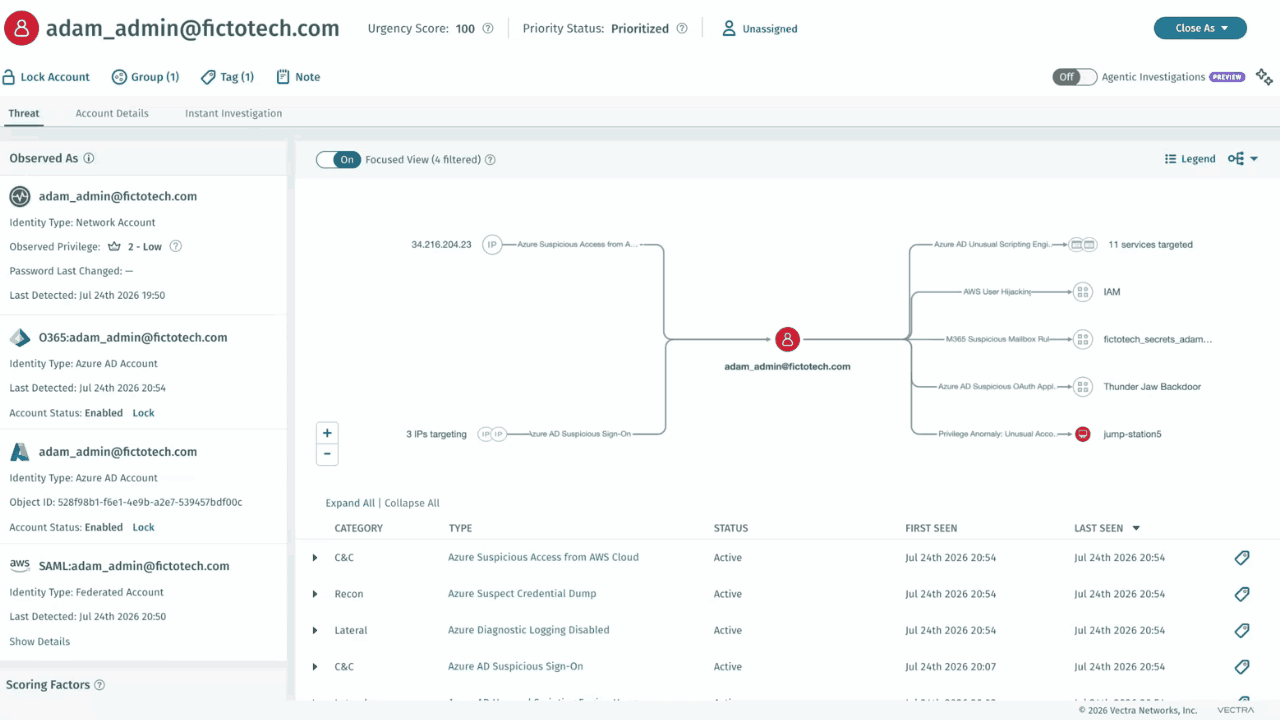Select the central adam_admin account node
This screenshot has width=1280, height=720.
[788, 340]
